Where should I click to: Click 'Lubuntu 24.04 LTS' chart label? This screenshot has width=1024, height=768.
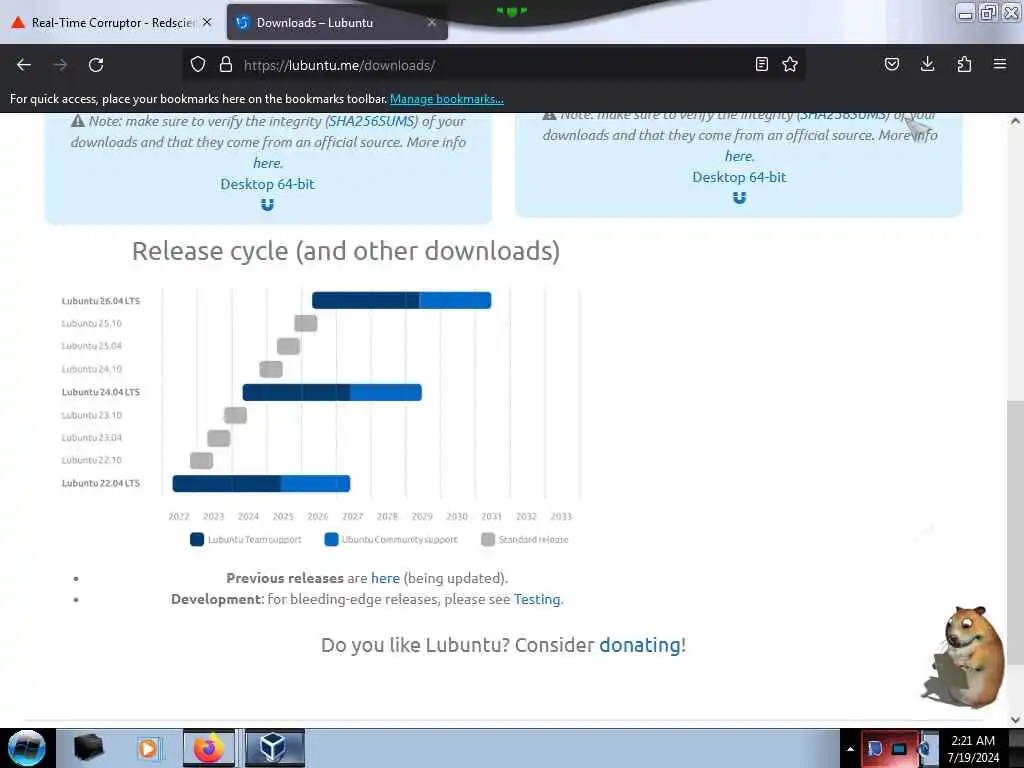coord(101,392)
